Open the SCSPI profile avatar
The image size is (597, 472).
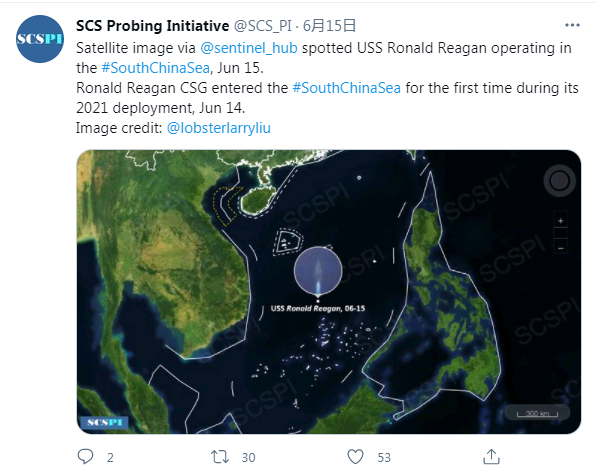[x=40, y=39]
